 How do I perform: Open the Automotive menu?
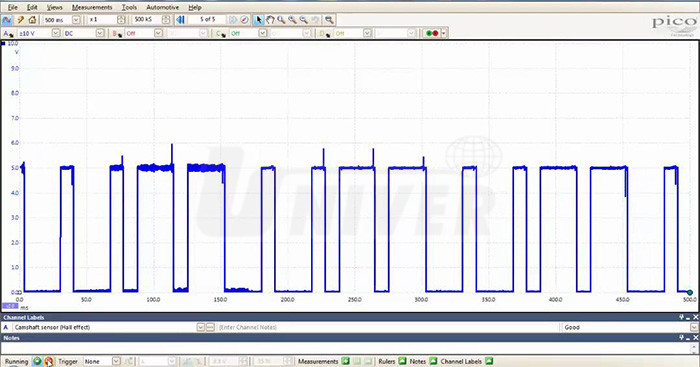point(162,7)
